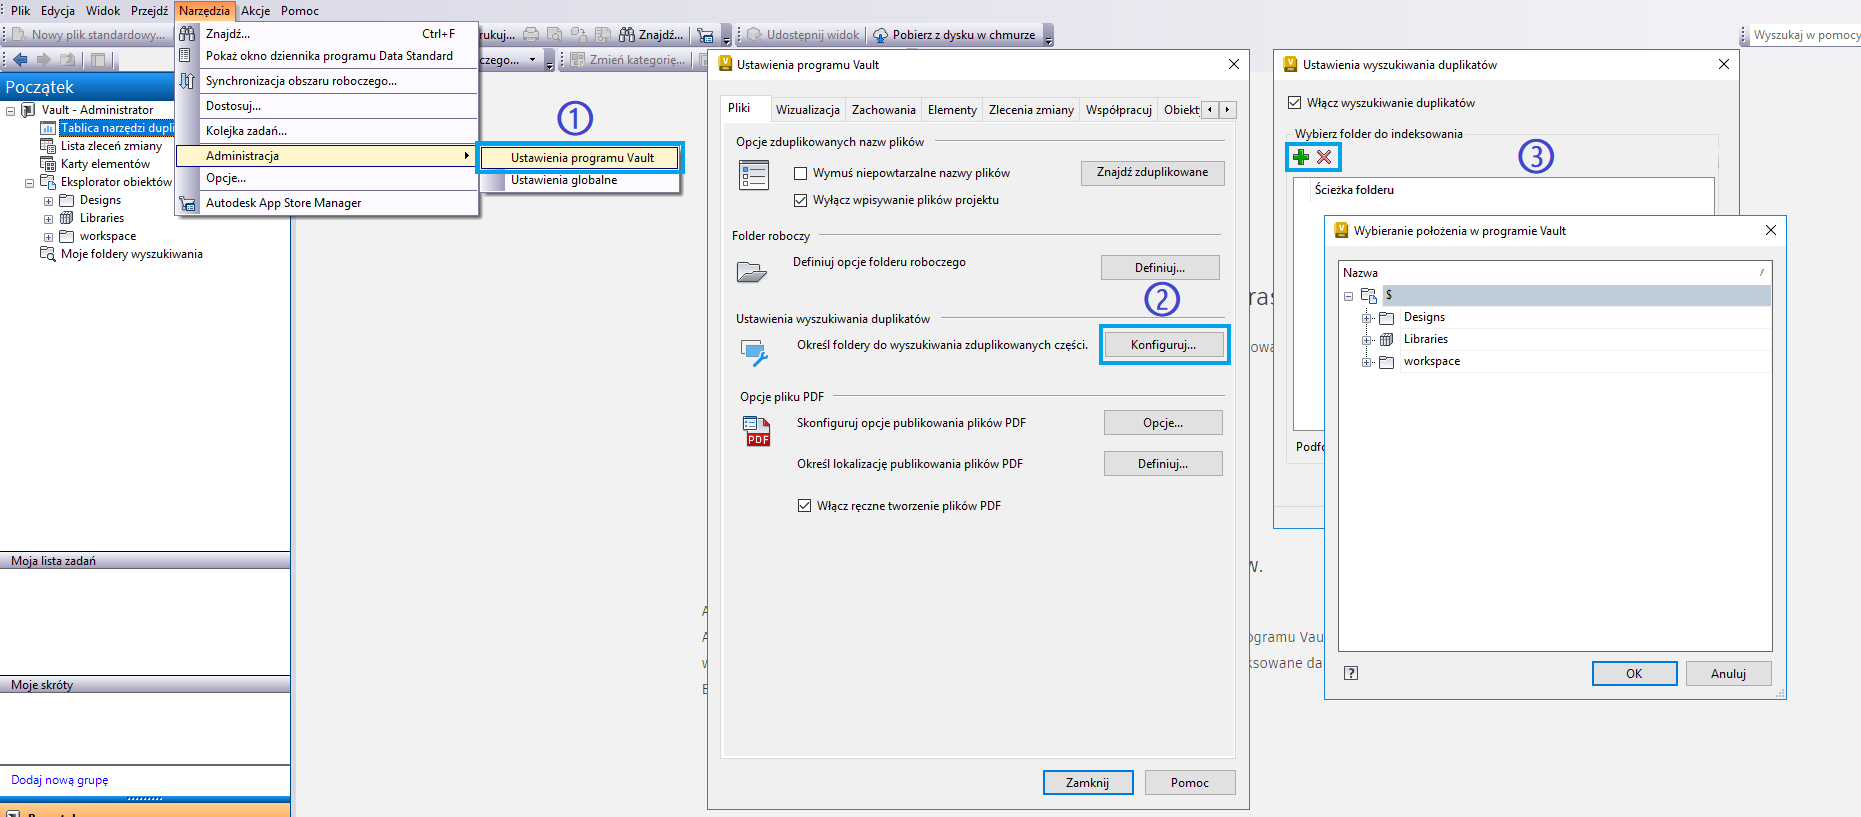
Task: Collapse the Eksplorator obiektów node
Action: (29, 183)
